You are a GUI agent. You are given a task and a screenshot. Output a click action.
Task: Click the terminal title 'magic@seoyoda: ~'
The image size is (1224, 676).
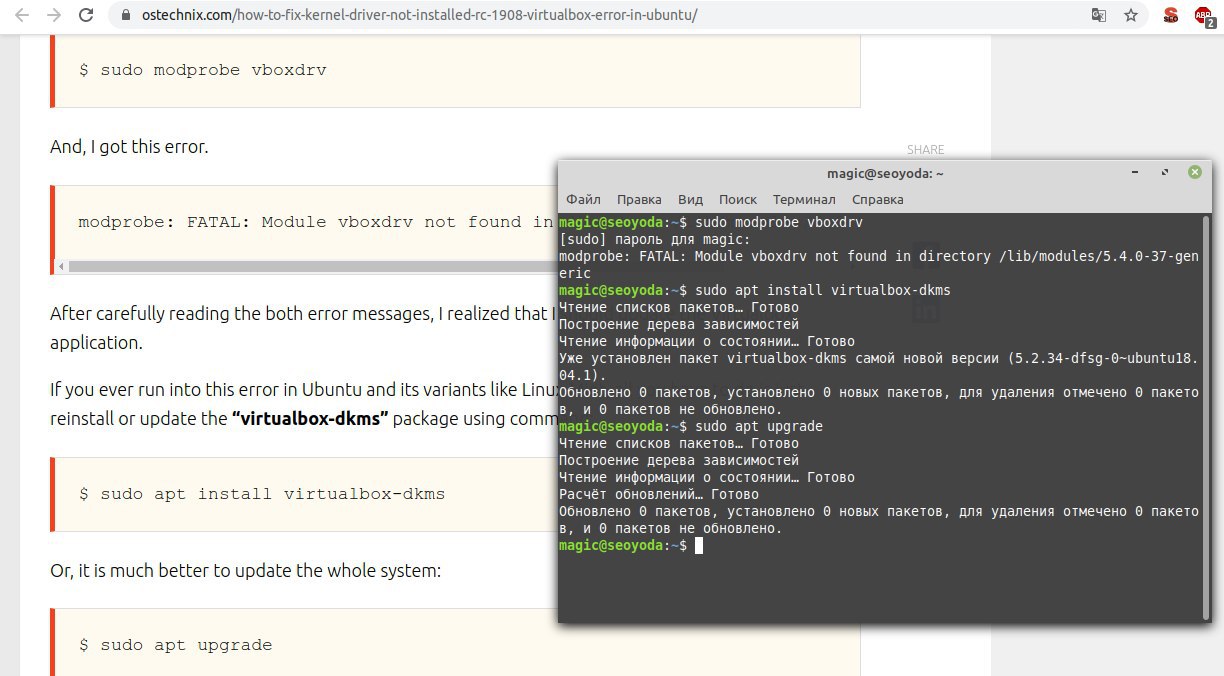tap(885, 173)
